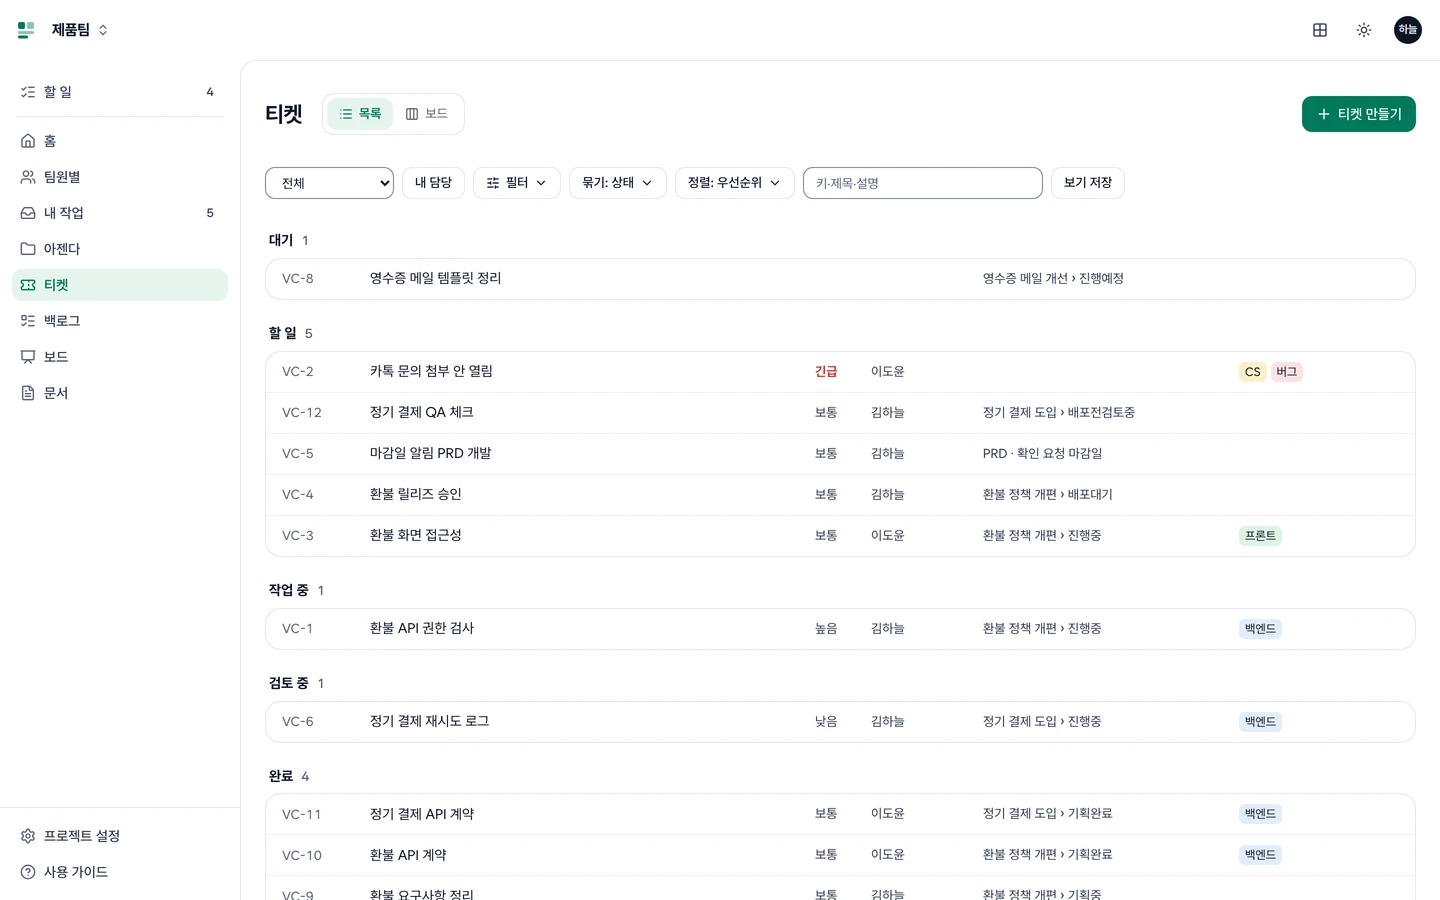Focus the 키·제목·설명 search field
The width and height of the screenshot is (1440, 900).
(x=923, y=183)
